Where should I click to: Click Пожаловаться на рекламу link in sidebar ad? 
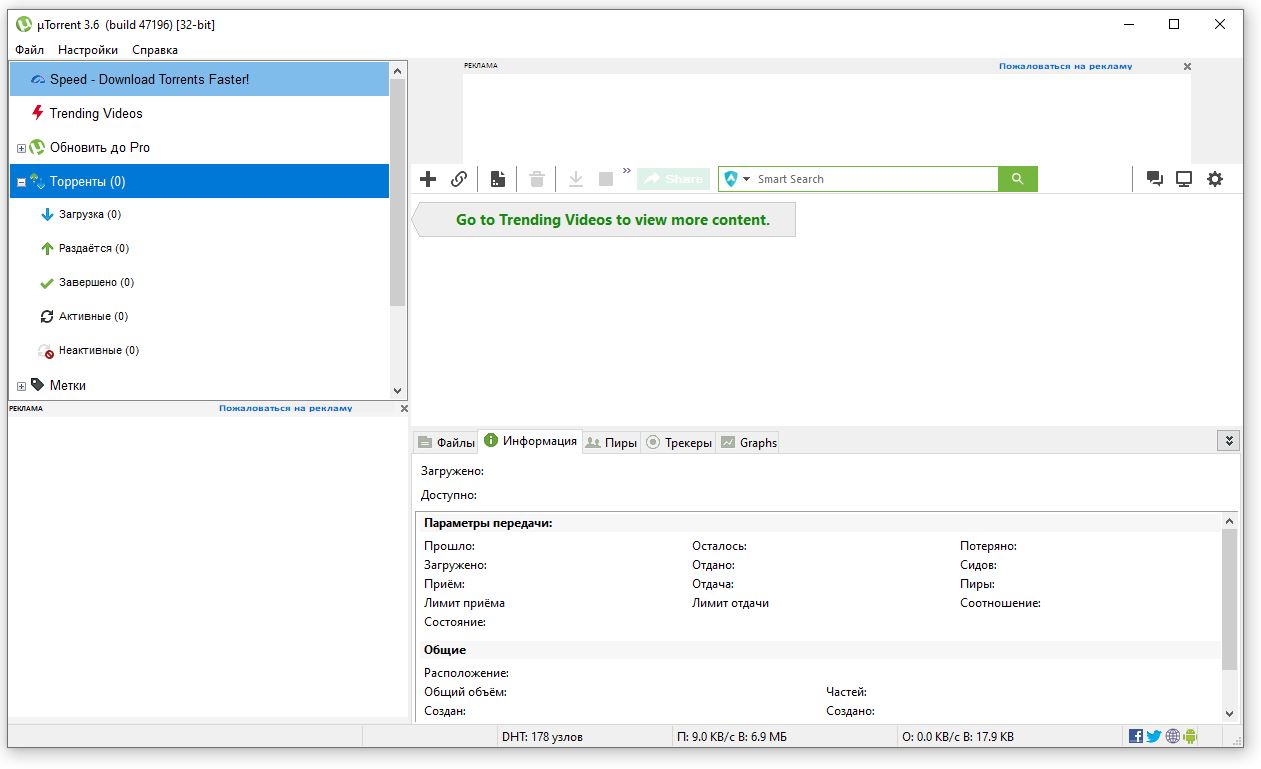coord(285,408)
